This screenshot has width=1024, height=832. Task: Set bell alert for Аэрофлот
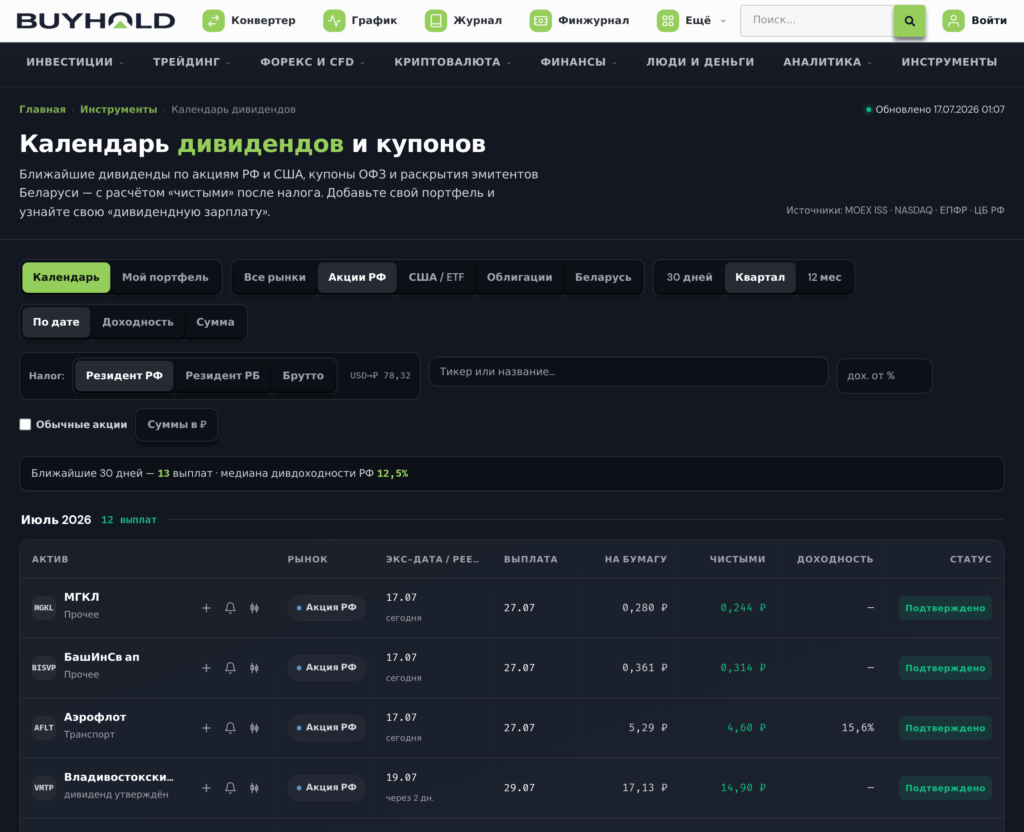pyautogui.click(x=231, y=728)
